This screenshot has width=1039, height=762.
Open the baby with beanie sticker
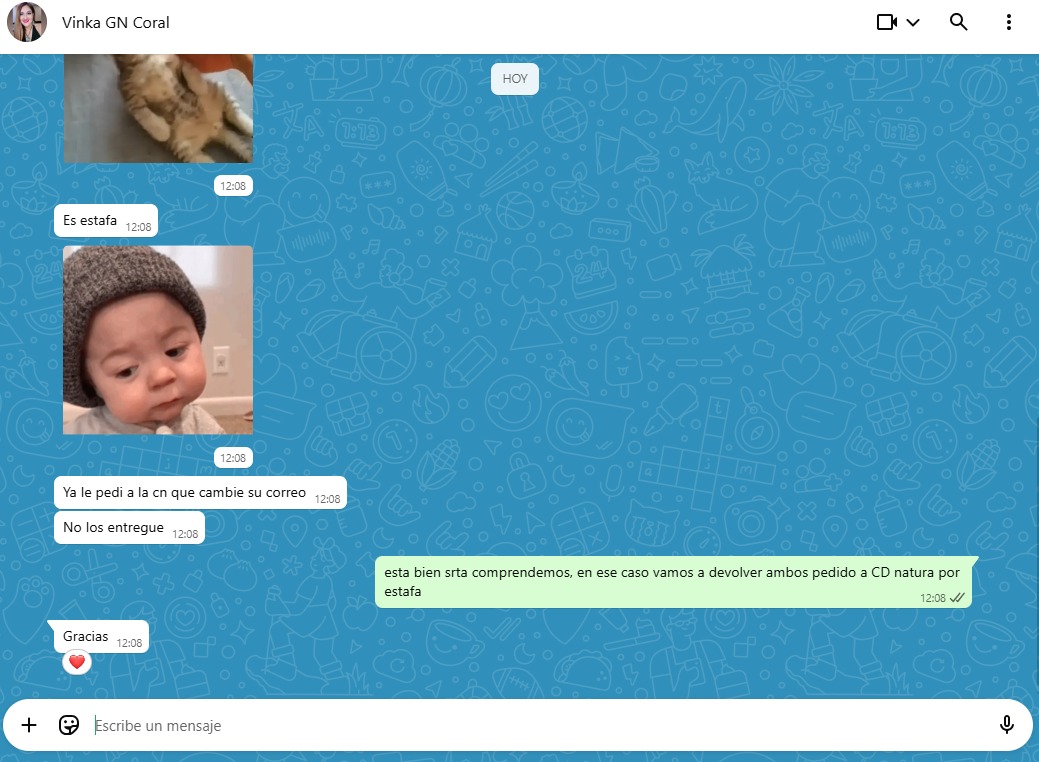point(158,340)
